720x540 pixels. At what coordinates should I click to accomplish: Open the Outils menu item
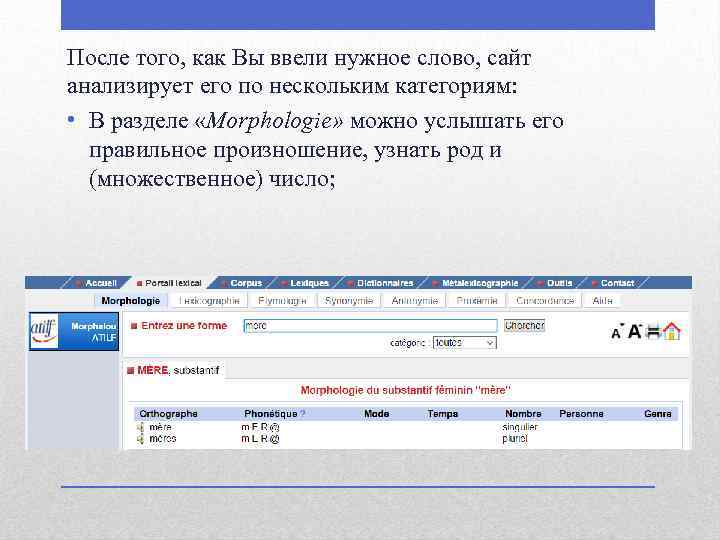tap(559, 283)
